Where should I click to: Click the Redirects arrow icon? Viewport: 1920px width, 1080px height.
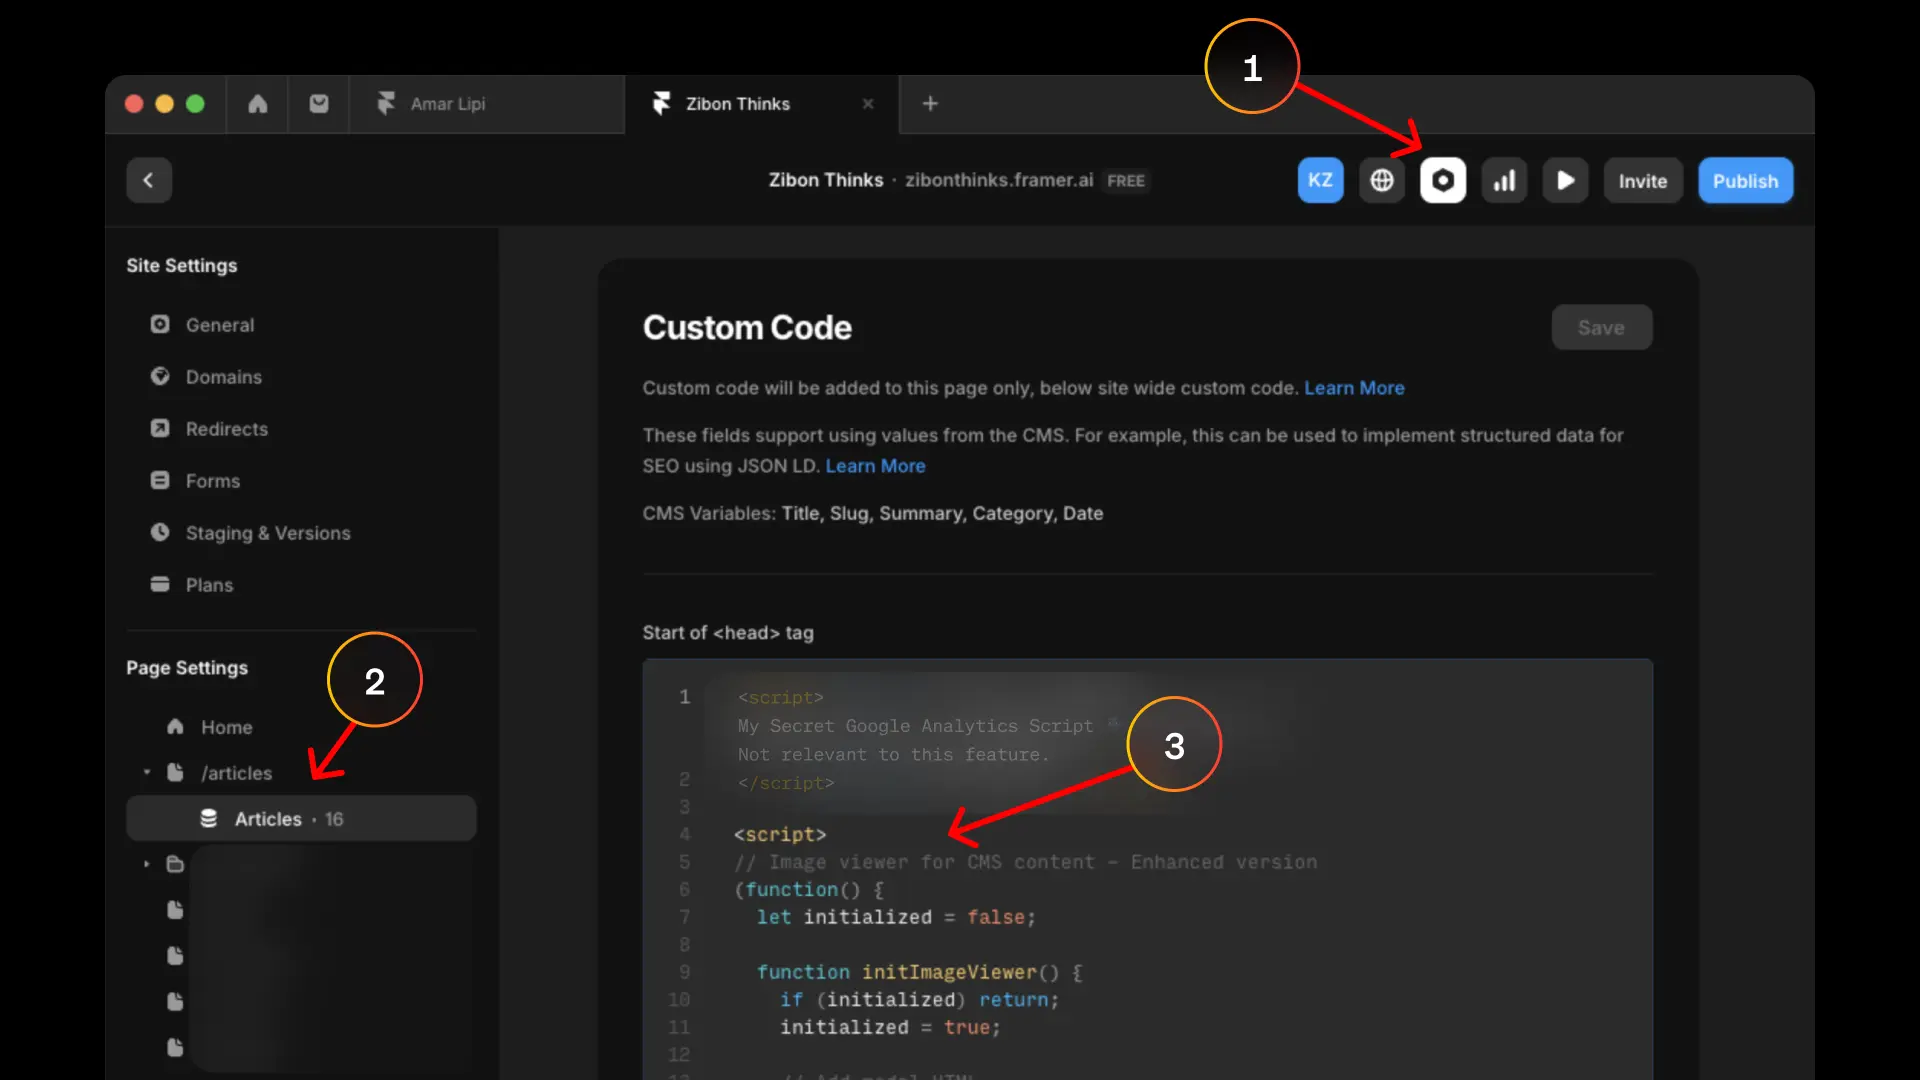coord(160,428)
